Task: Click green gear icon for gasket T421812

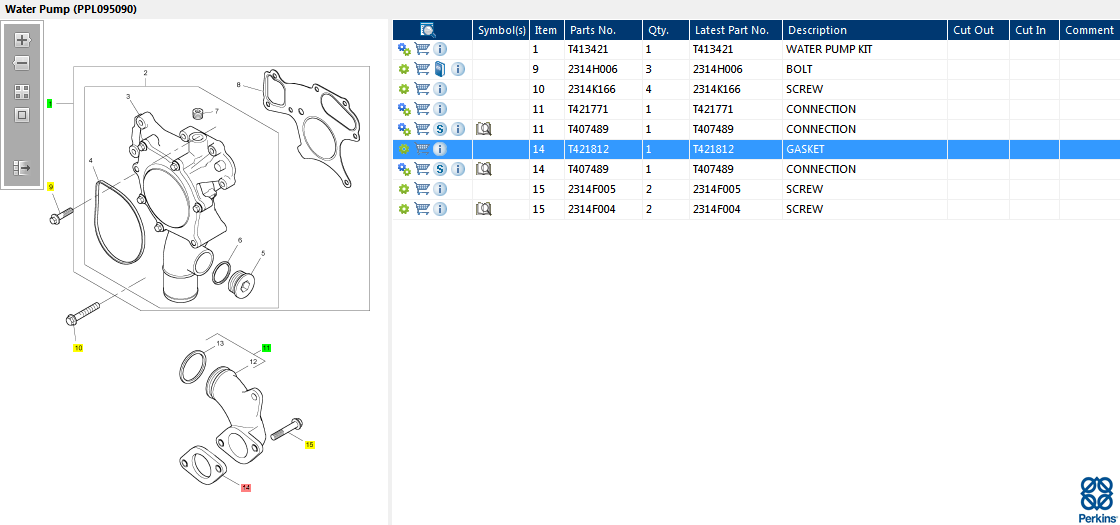Action: click(x=404, y=149)
